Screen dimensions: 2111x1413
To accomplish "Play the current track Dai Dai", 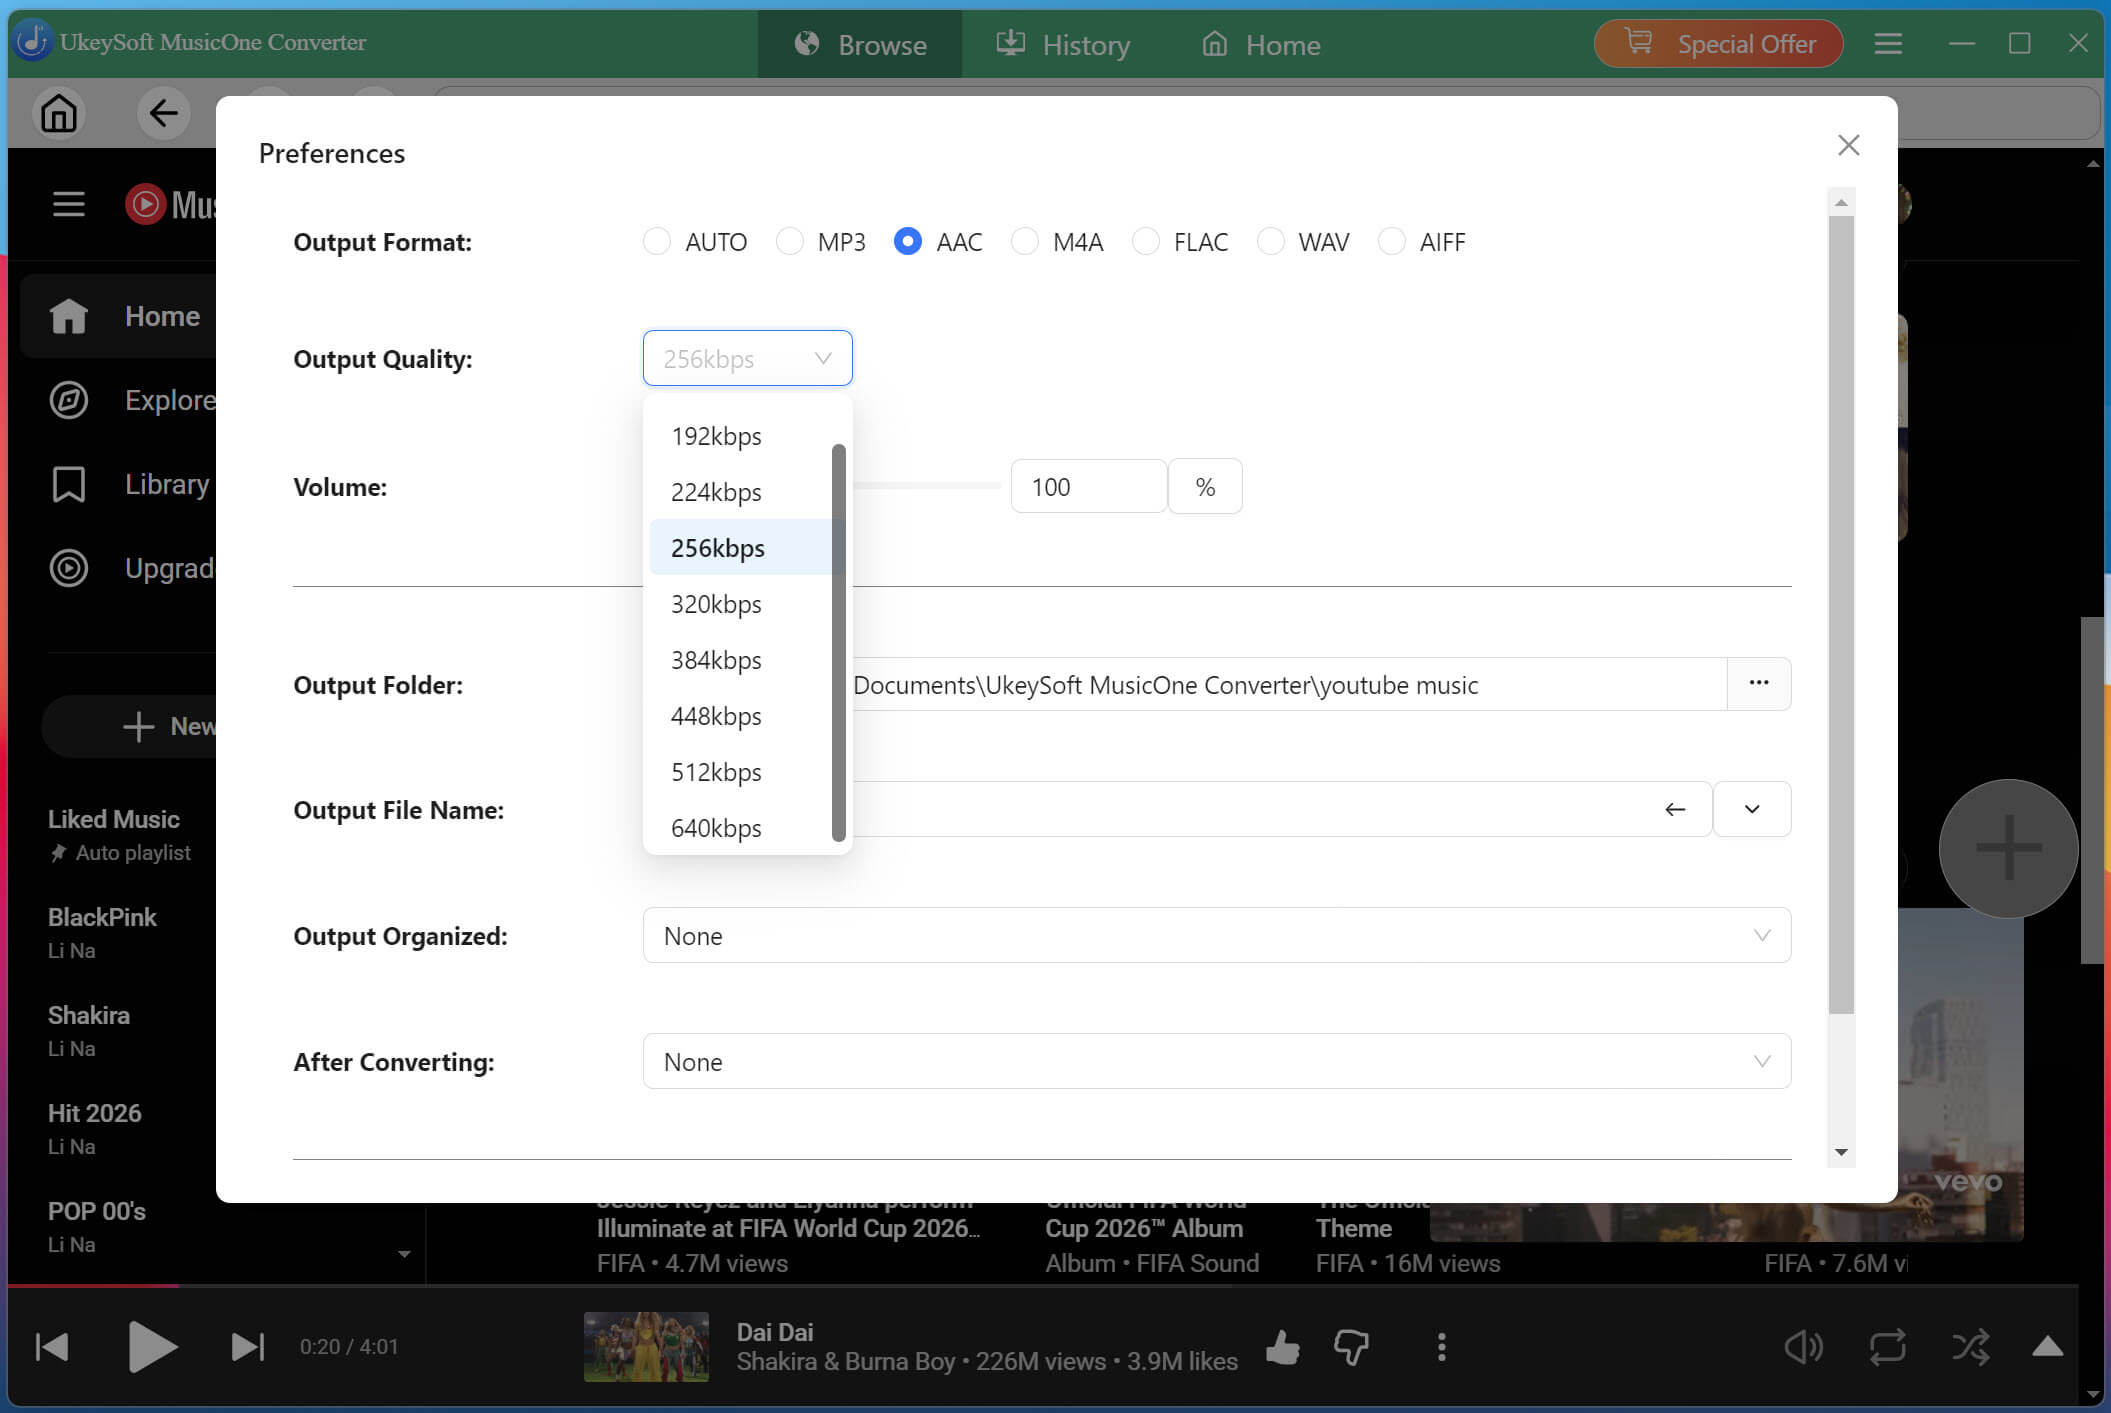I will 152,1347.
